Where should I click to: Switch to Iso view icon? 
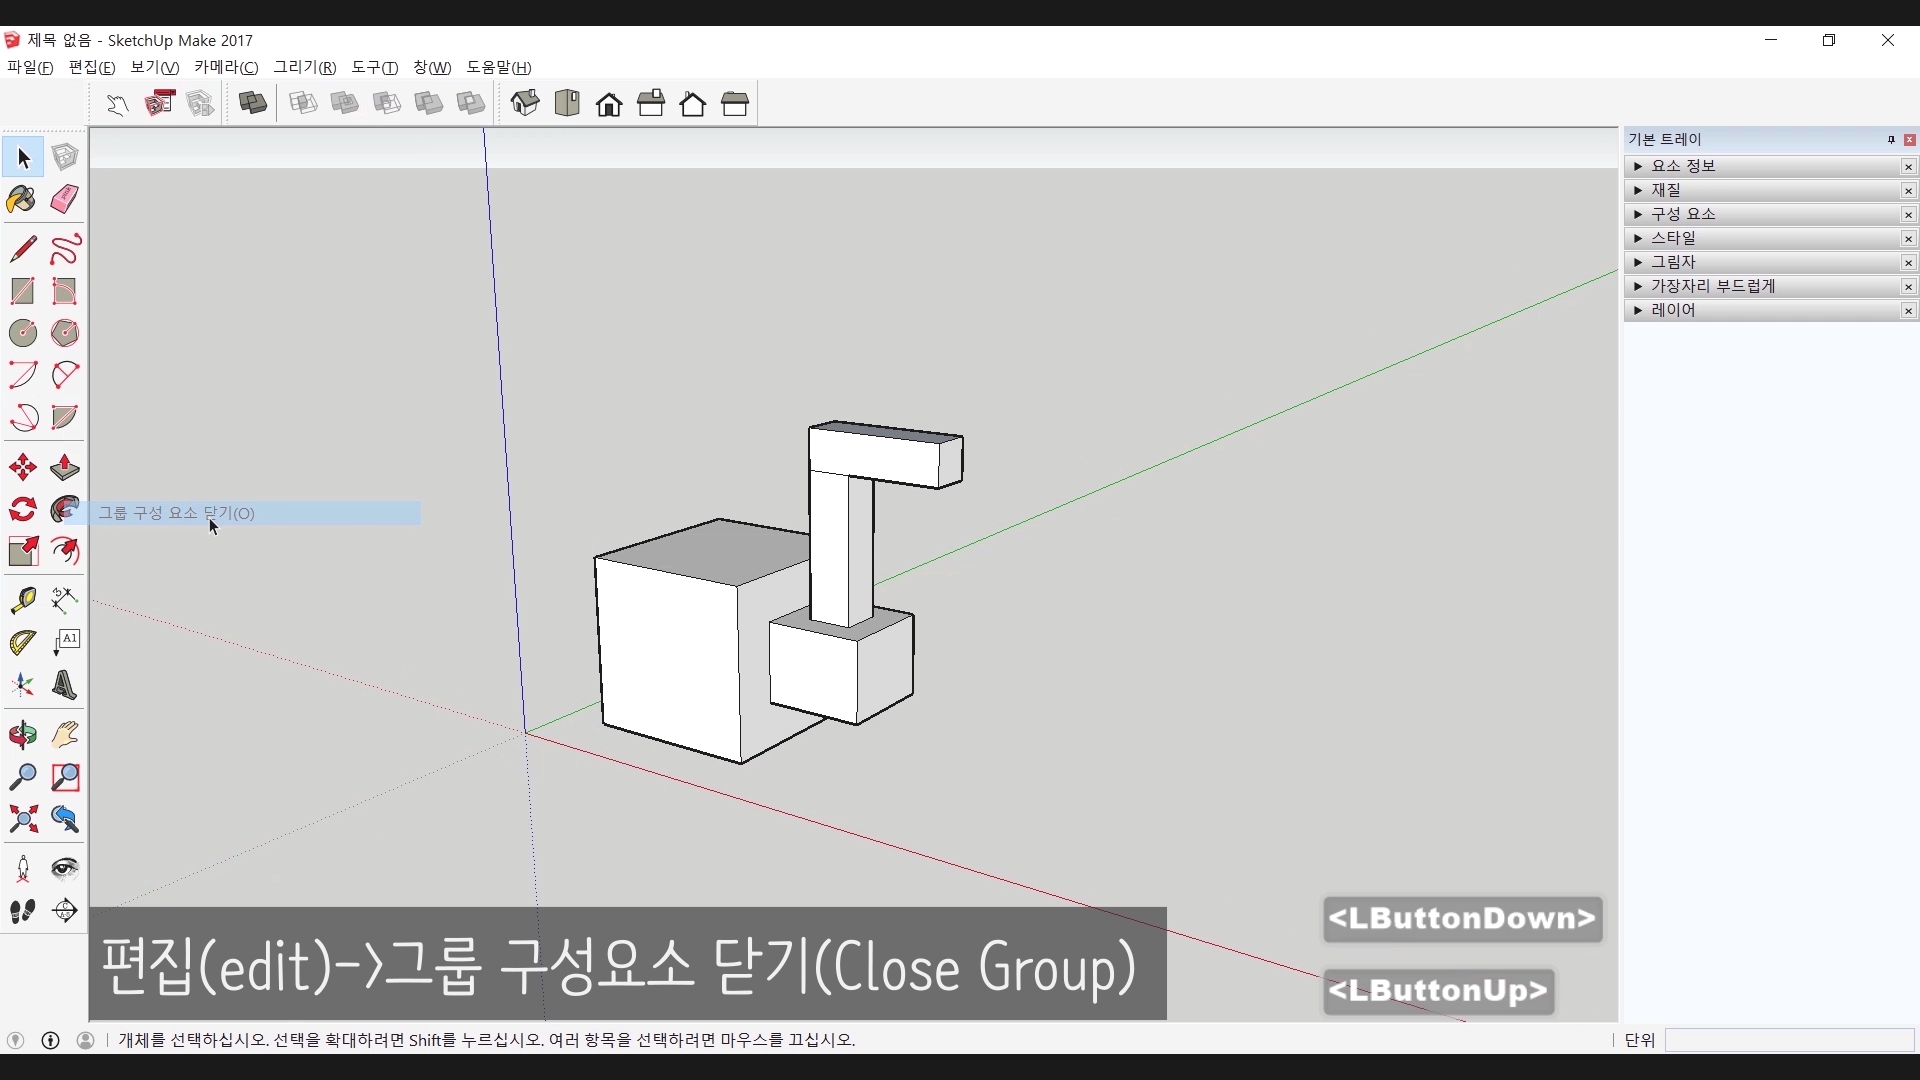tap(525, 103)
